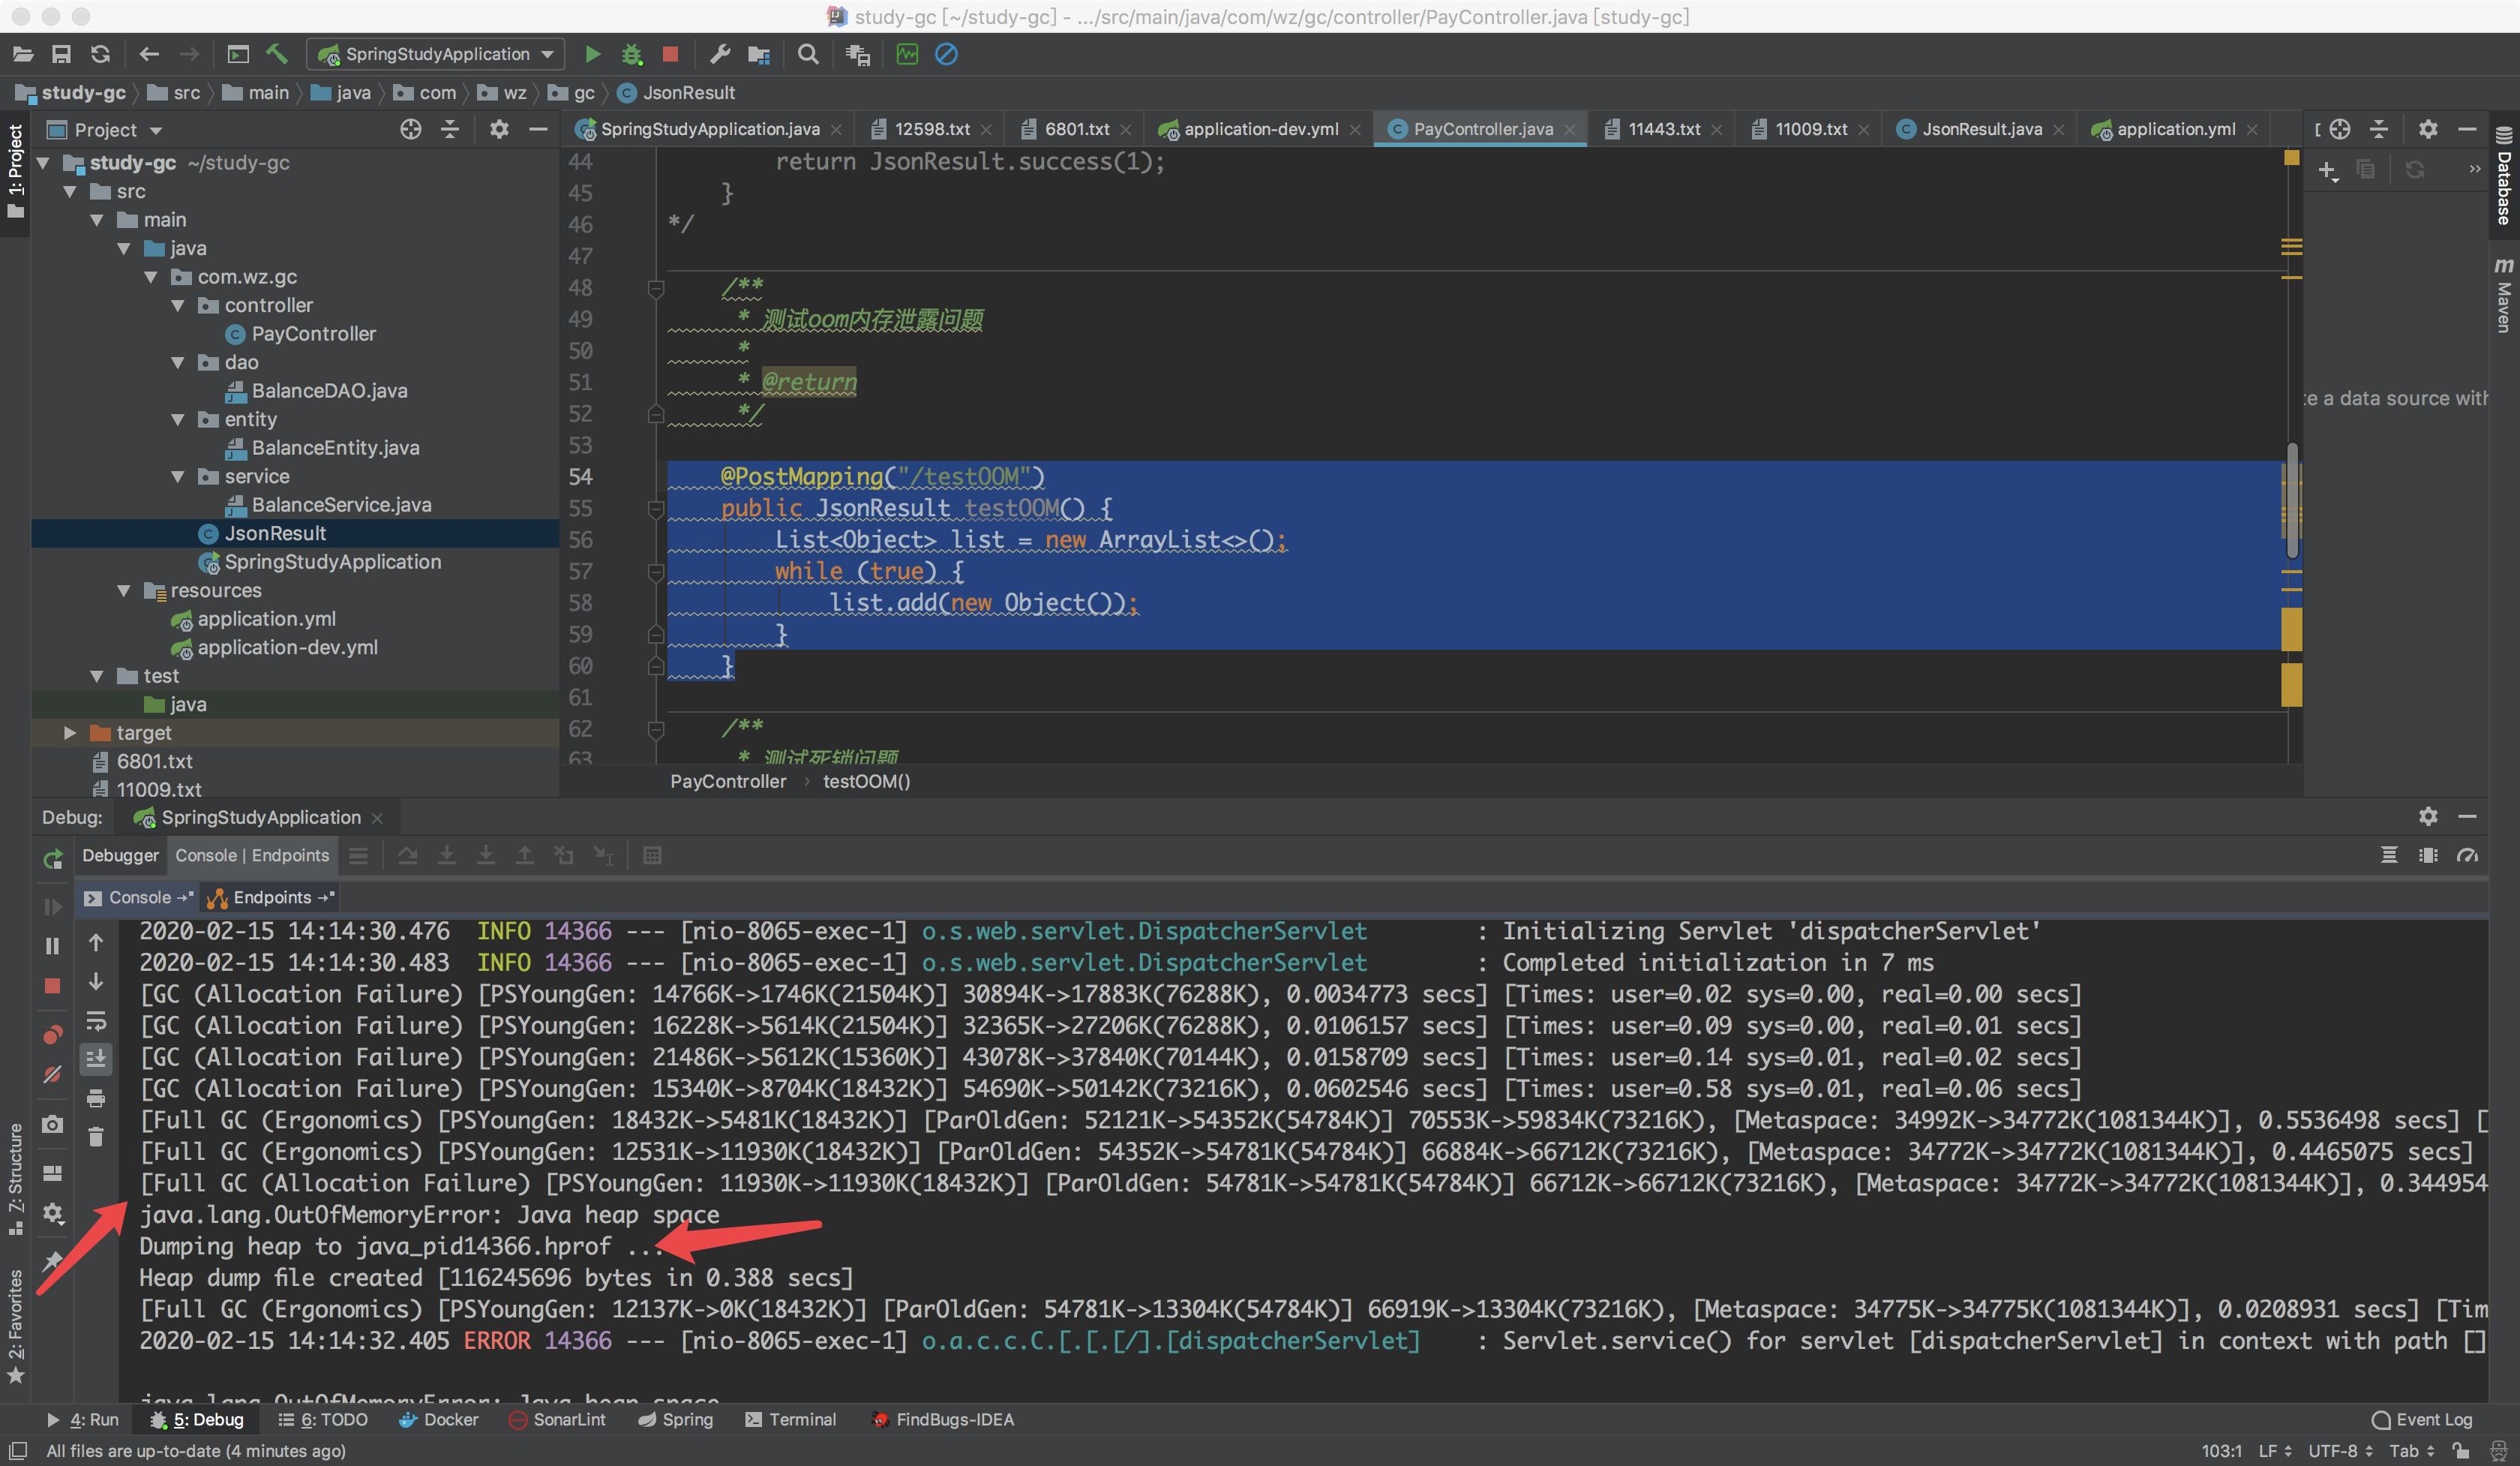This screenshot has width=2520, height=1466.
Task: Open the Debugger tab in Debug panel
Action: coord(120,855)
